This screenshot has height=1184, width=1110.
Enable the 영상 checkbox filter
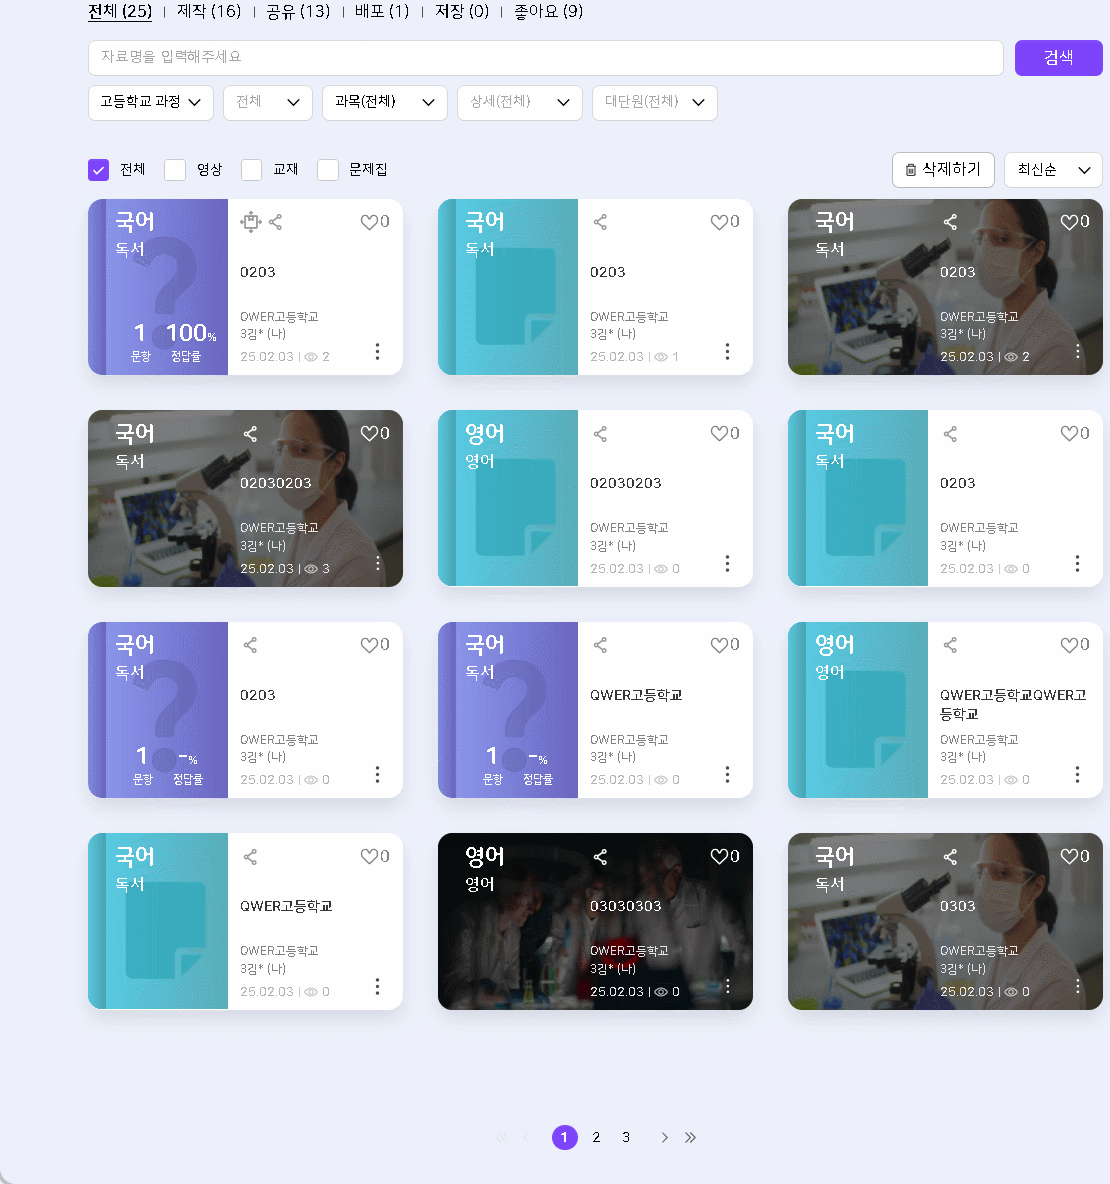(x=175, y=170)
